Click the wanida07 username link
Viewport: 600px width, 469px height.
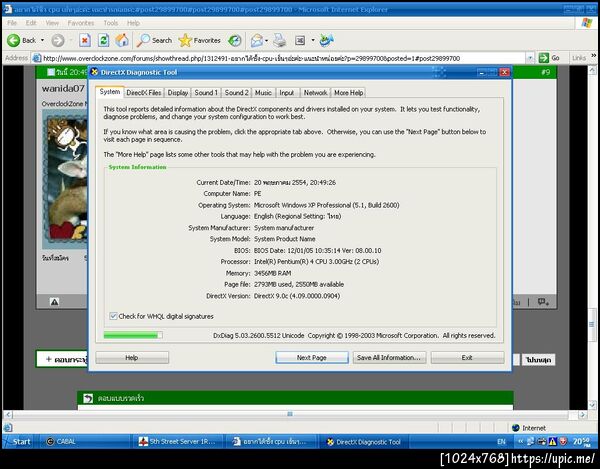click(x=63, y=88)
